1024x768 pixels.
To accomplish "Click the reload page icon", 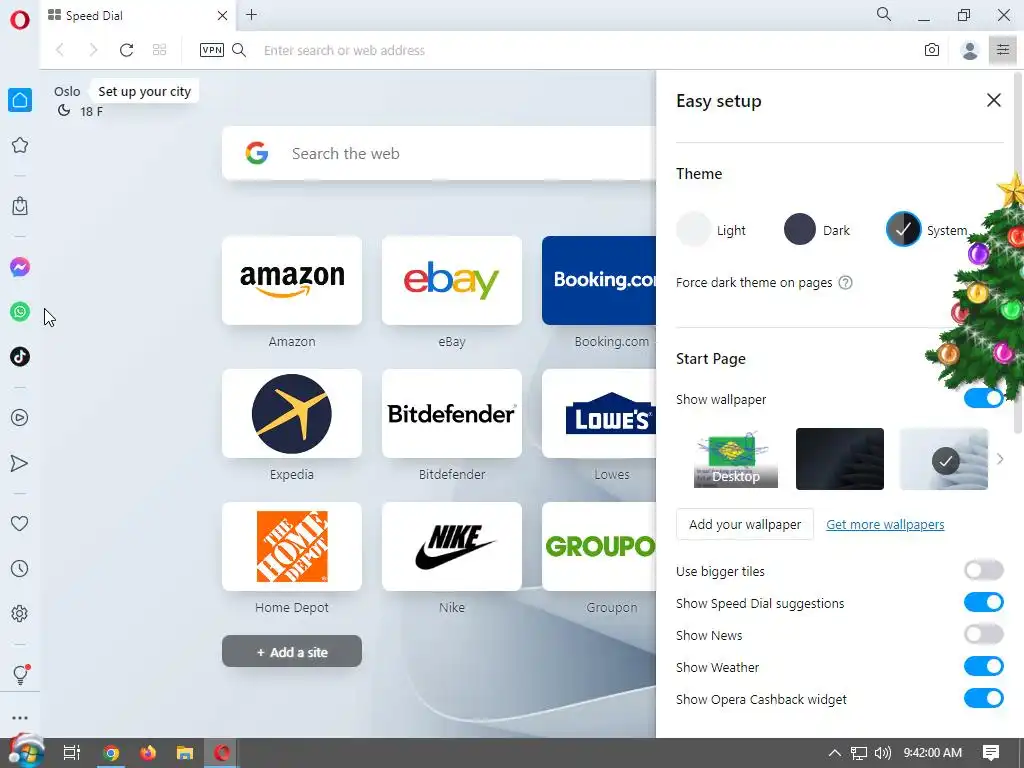I will coord(126,50).
